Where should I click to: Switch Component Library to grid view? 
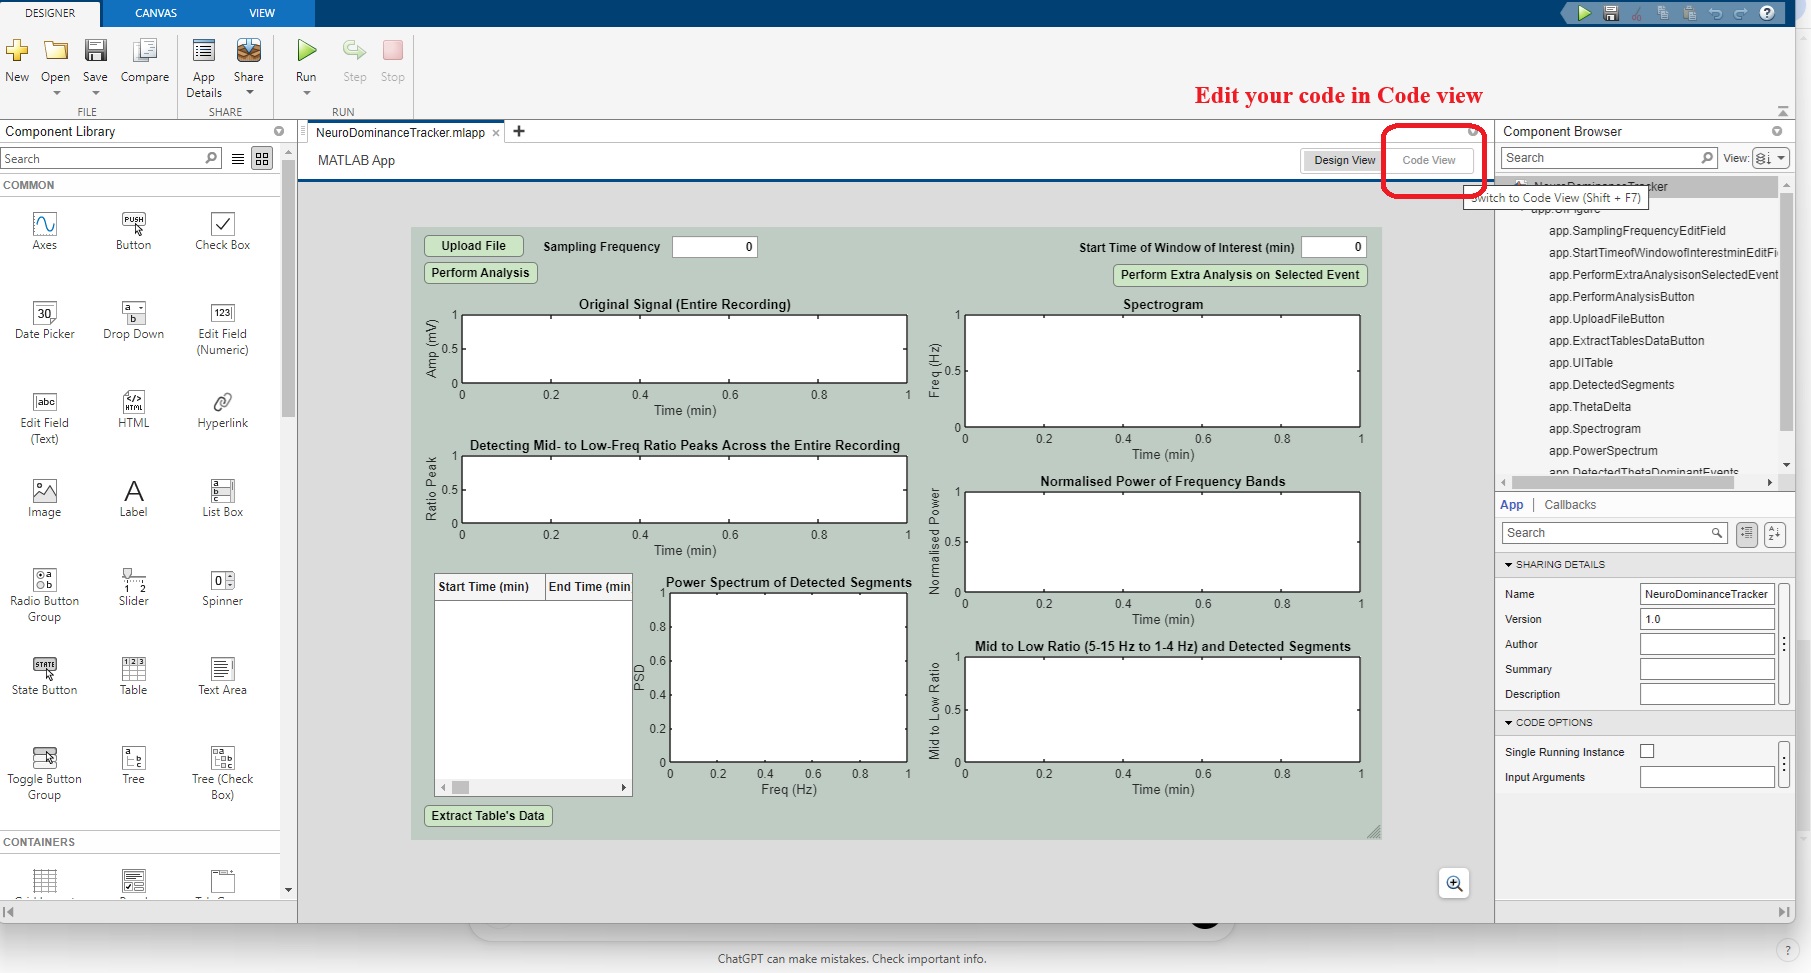[261, 158]
